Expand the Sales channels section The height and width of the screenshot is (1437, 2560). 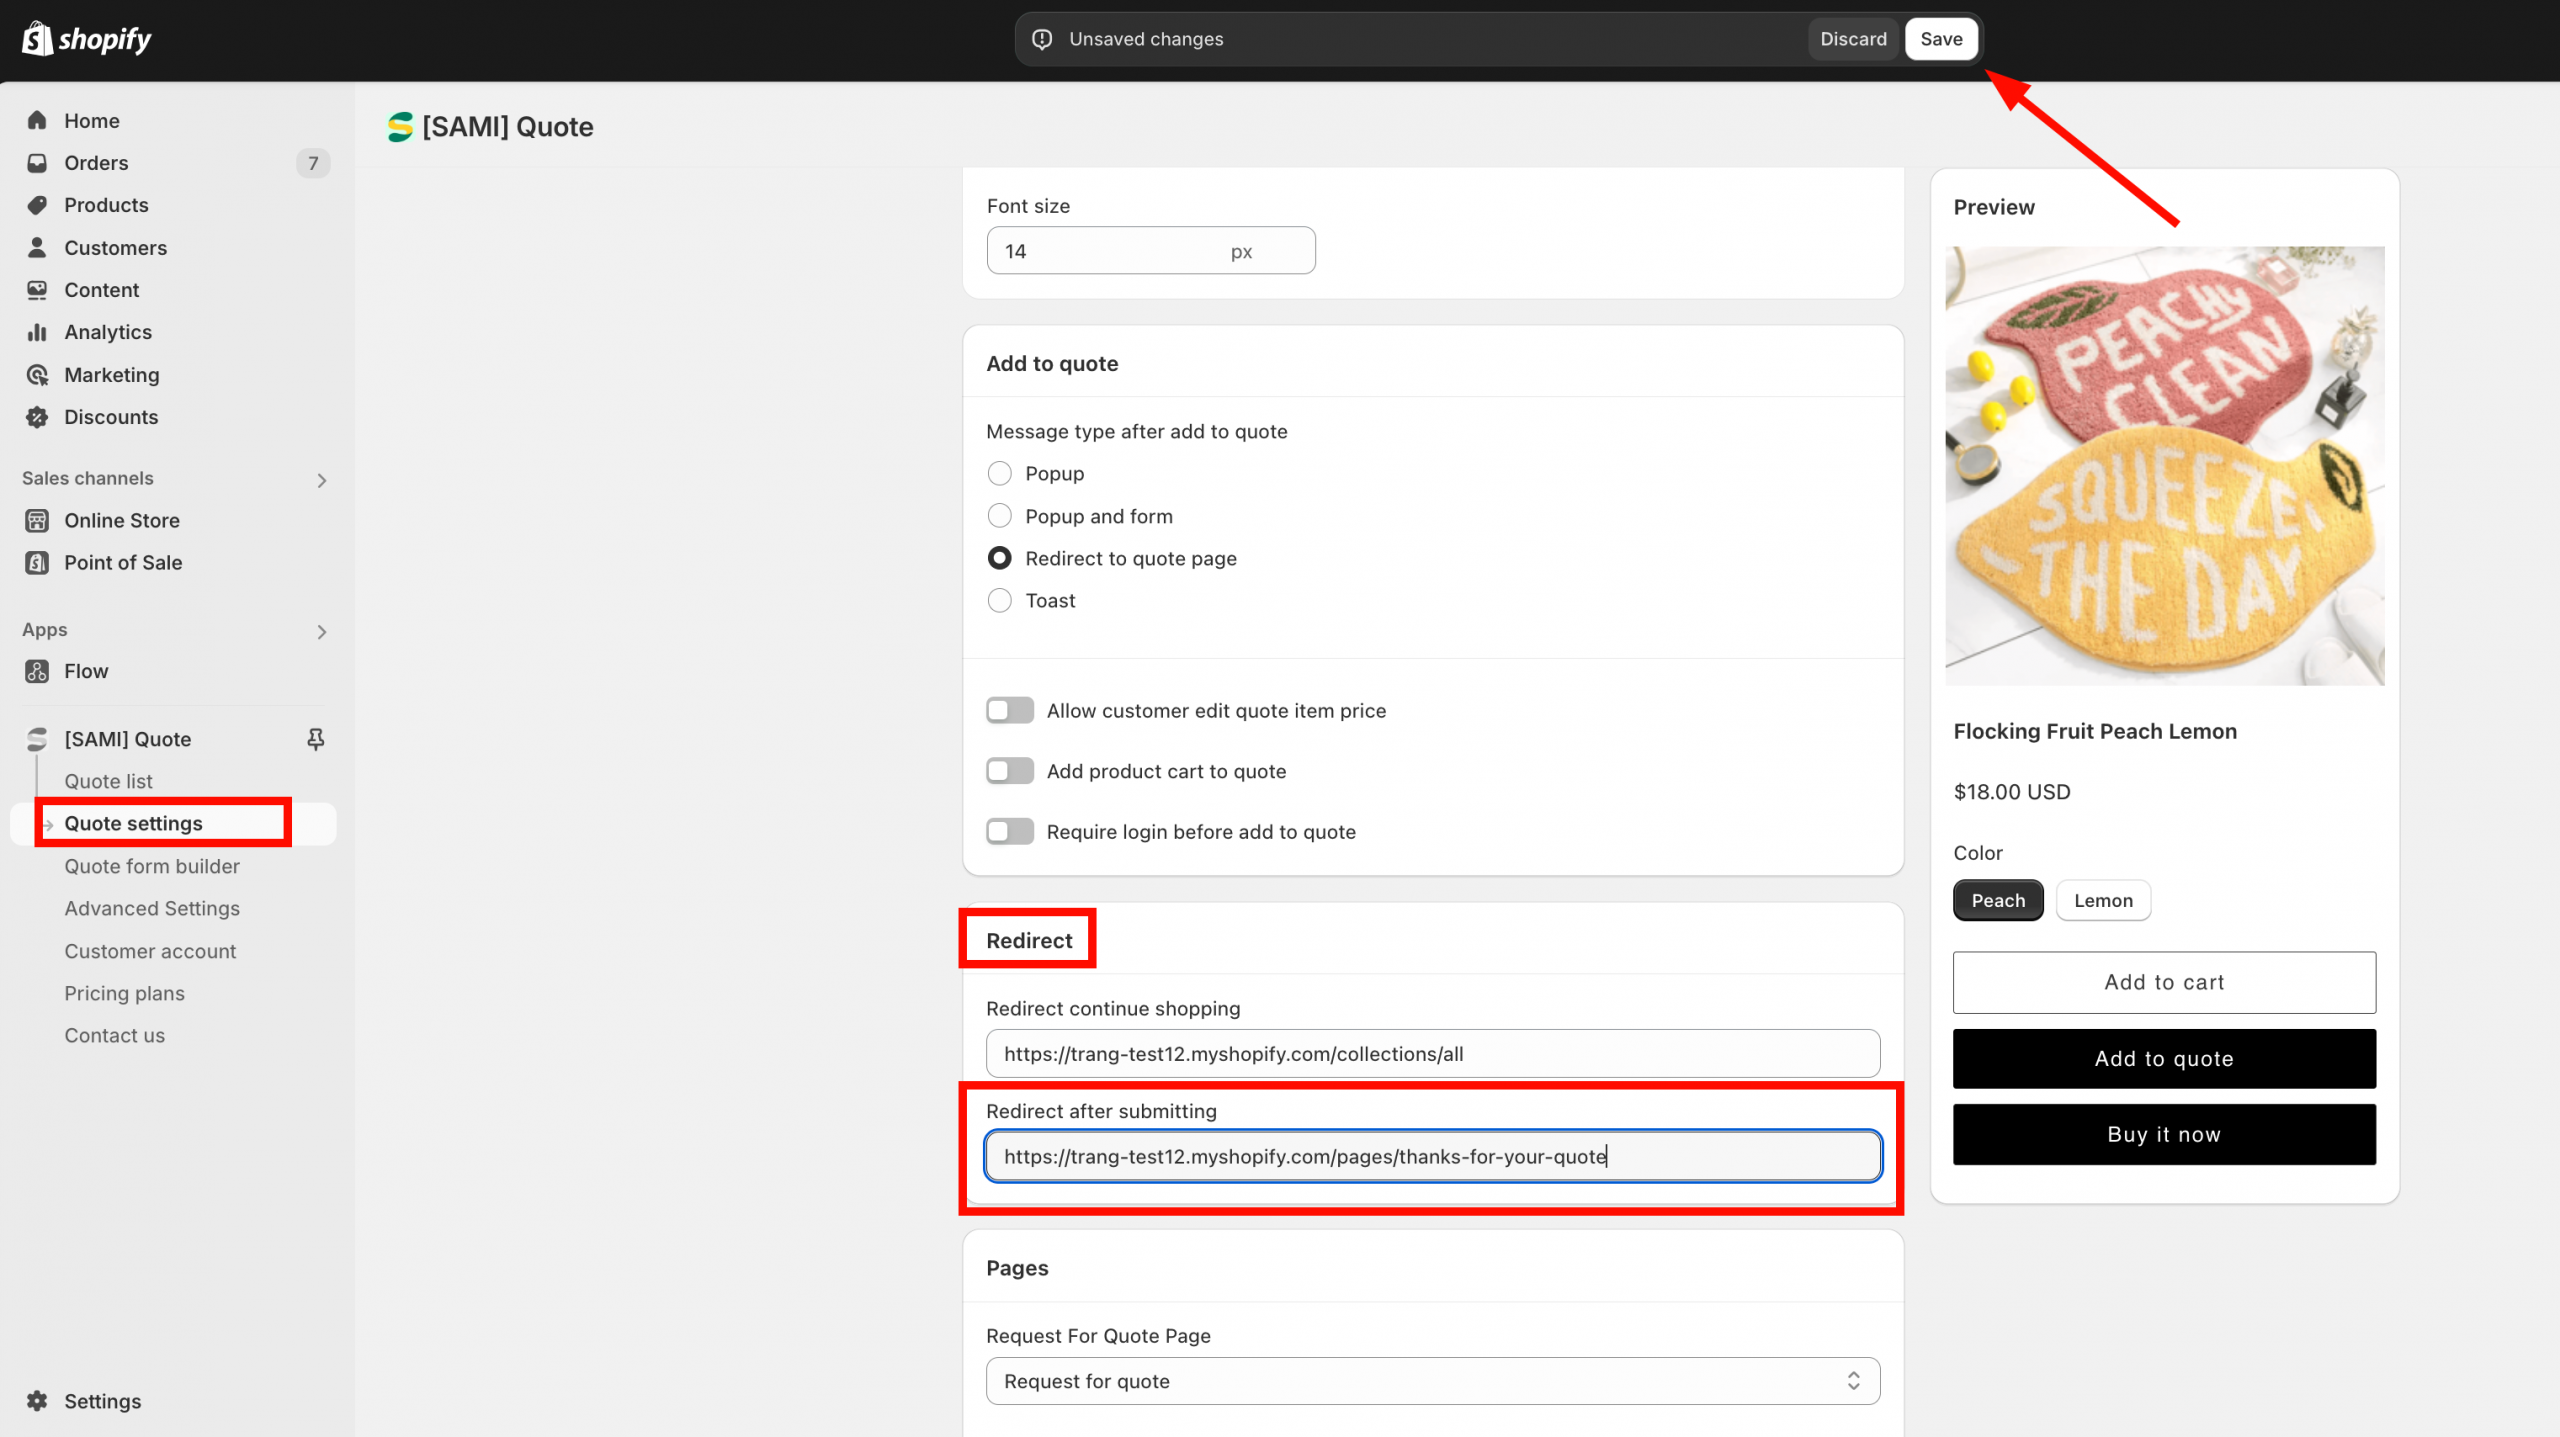click(321, 480)
